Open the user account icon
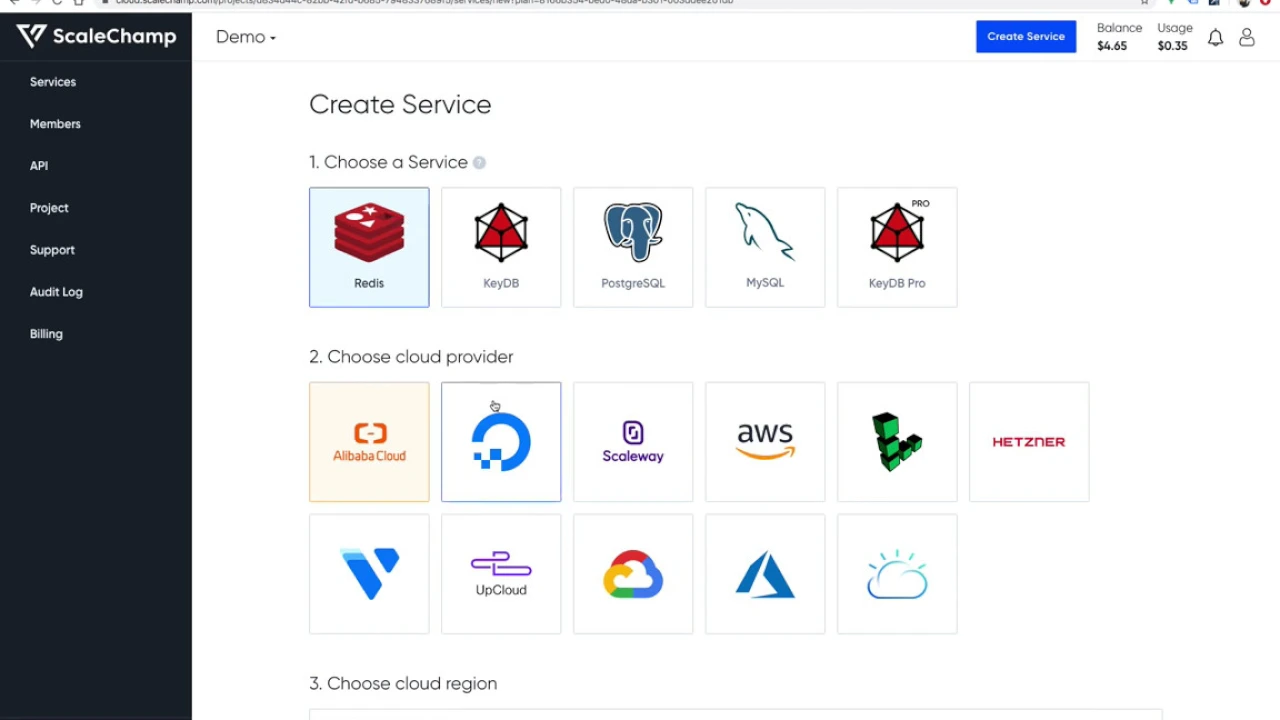Image resolution: width=1280 pixels, height=720 pixels. coord(1247,37)
